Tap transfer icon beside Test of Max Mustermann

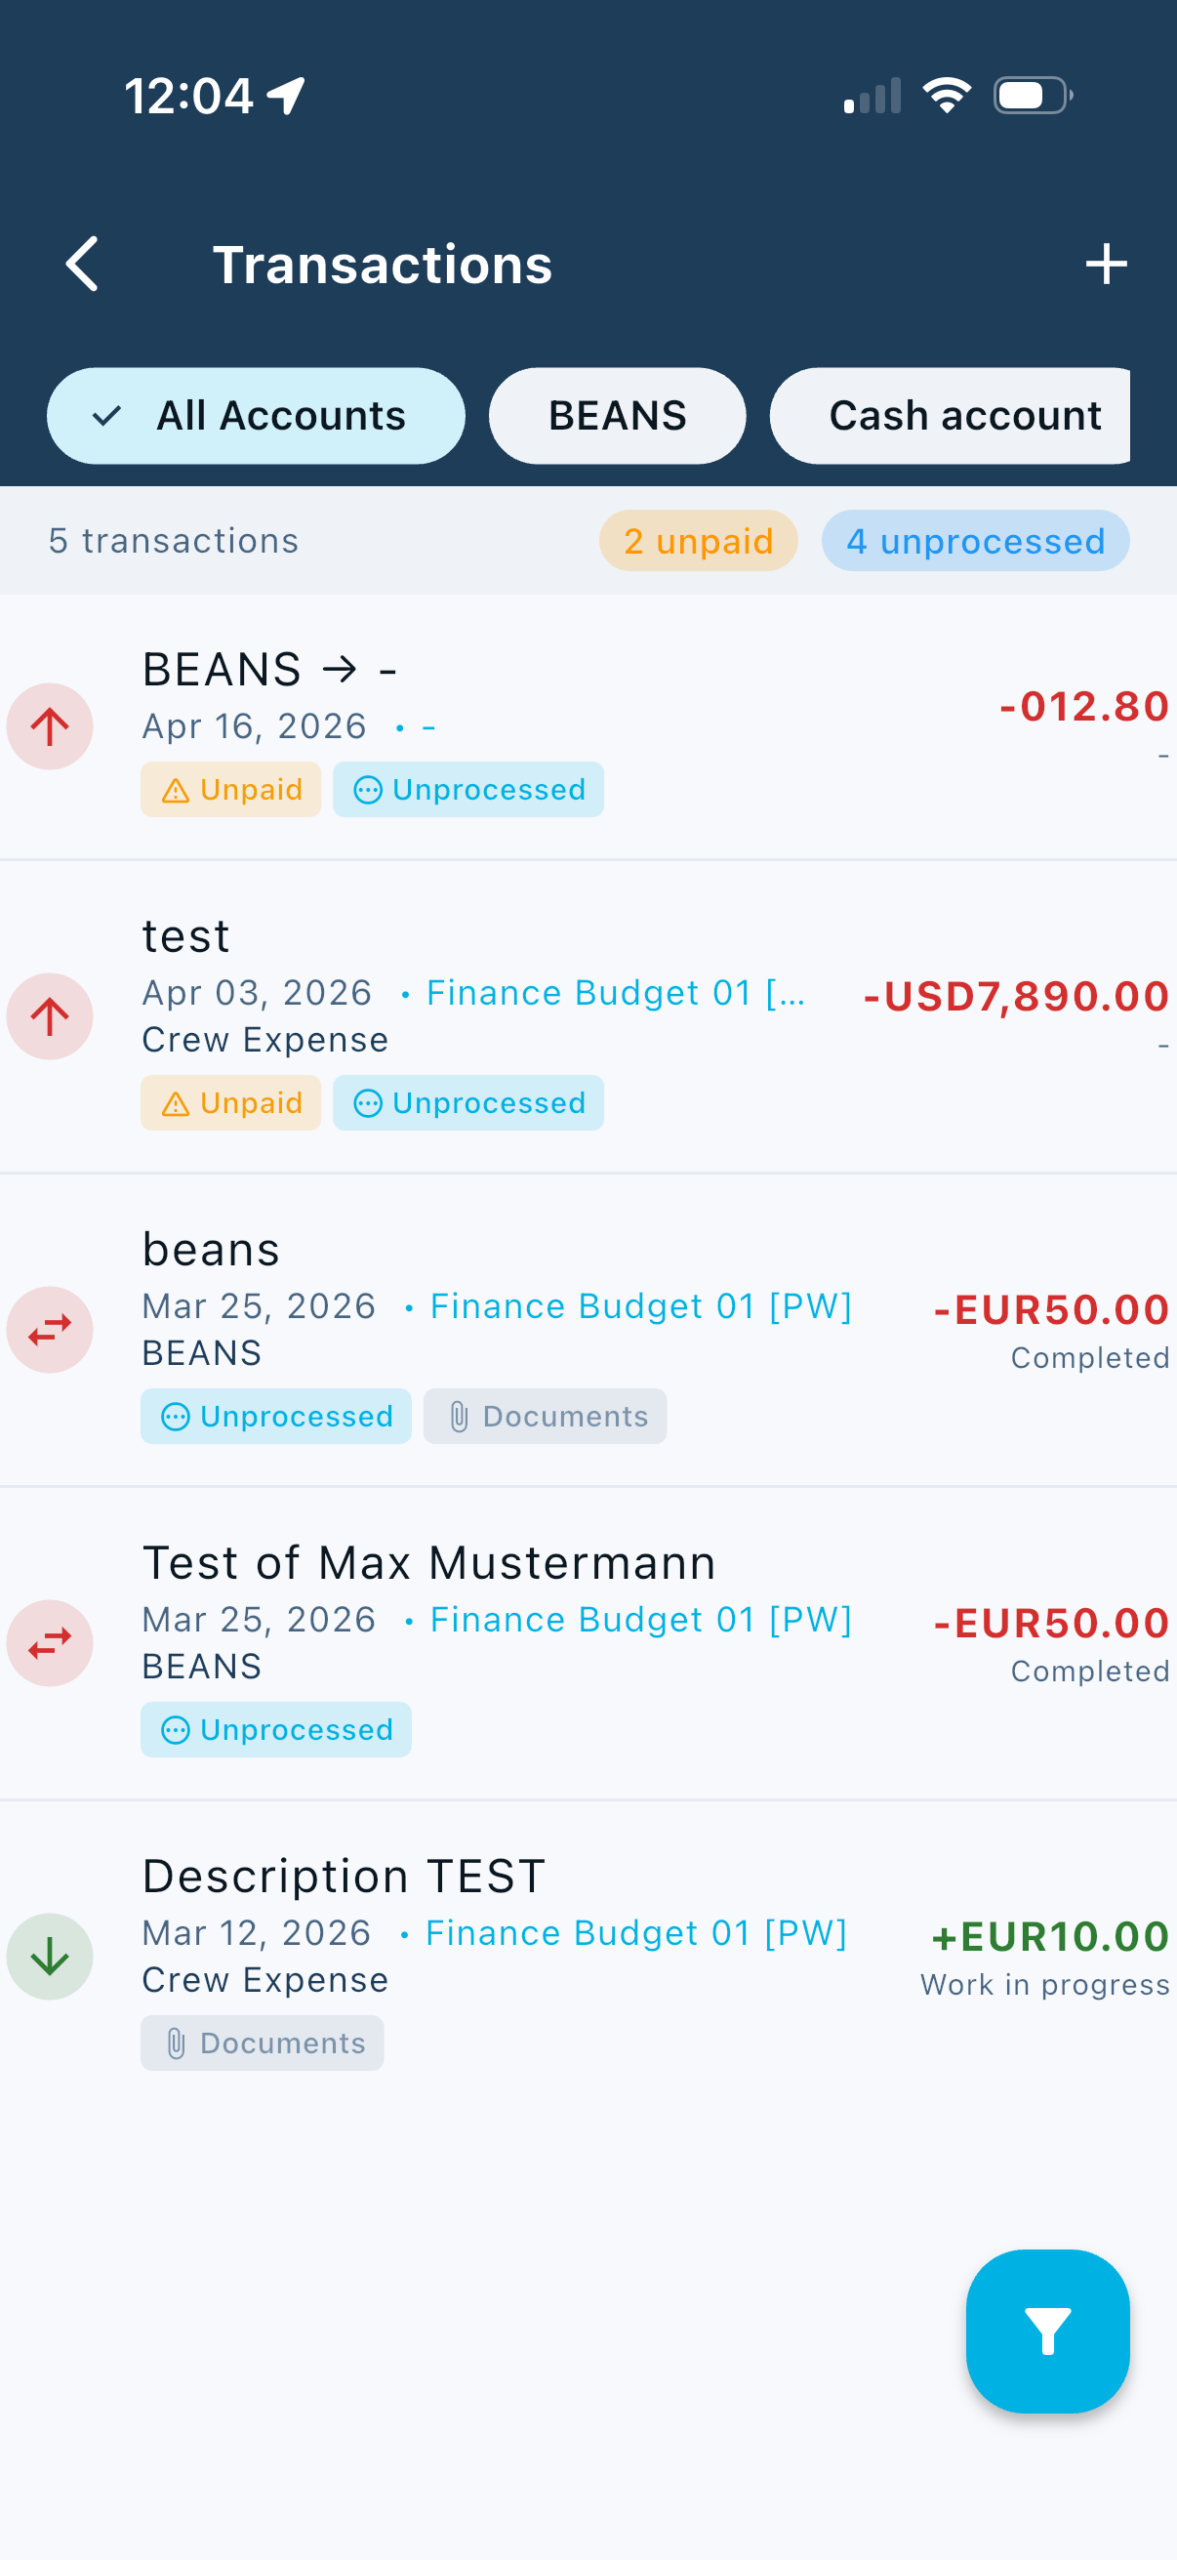[50, 1643]
